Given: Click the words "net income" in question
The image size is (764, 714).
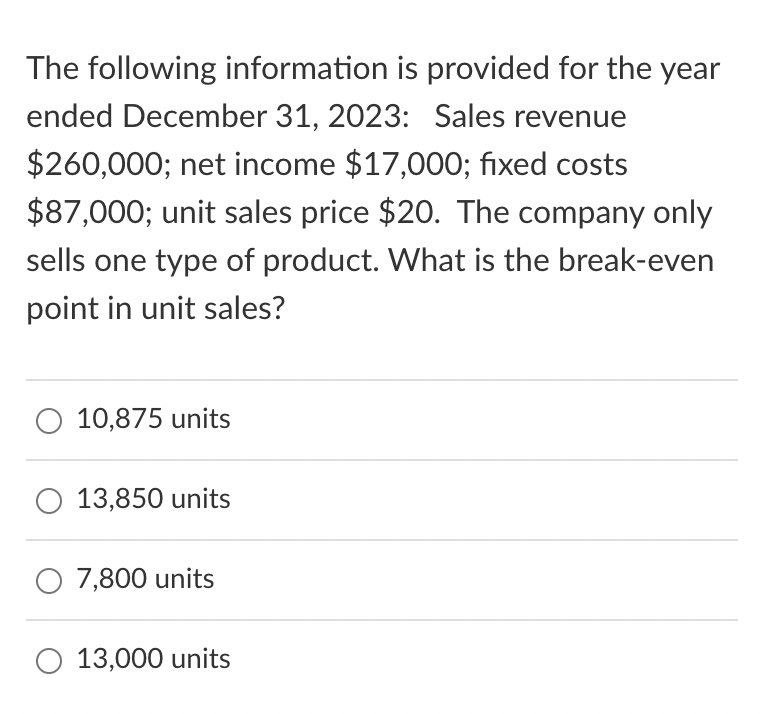Looking at the screenshot, I should pyautogui.click(x=258, y=164).
